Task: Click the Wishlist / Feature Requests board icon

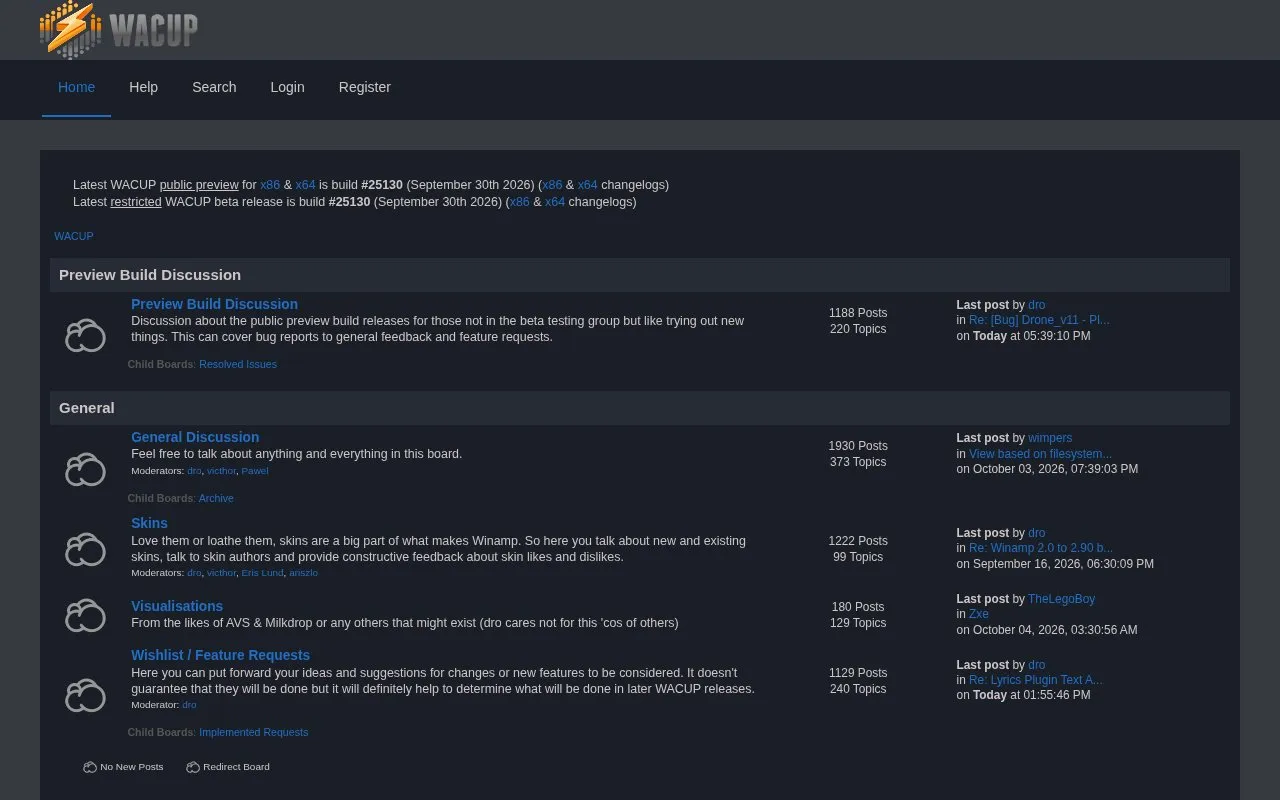Action: tap(85, 695)
